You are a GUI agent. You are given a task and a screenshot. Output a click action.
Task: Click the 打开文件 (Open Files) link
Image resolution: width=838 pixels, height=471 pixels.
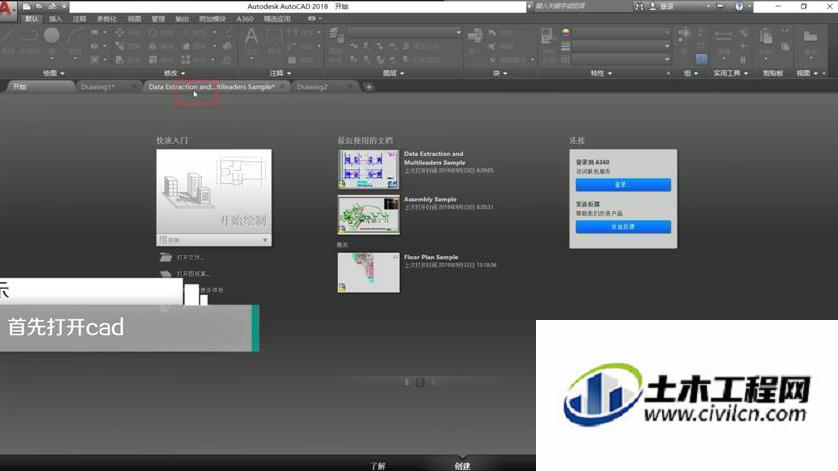190,258
